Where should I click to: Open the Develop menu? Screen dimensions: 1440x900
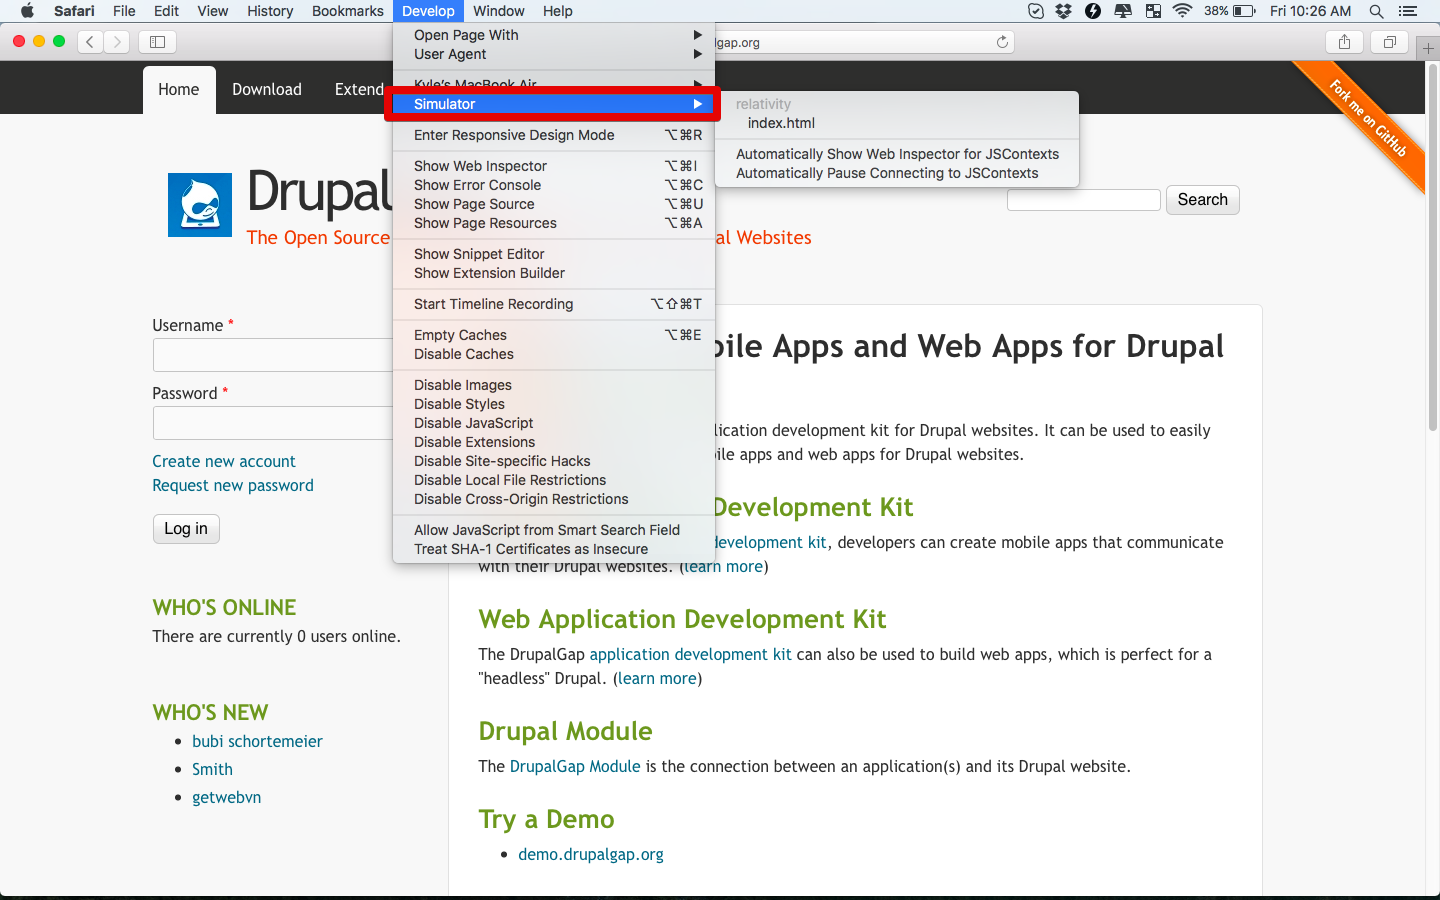click(428, 11)
